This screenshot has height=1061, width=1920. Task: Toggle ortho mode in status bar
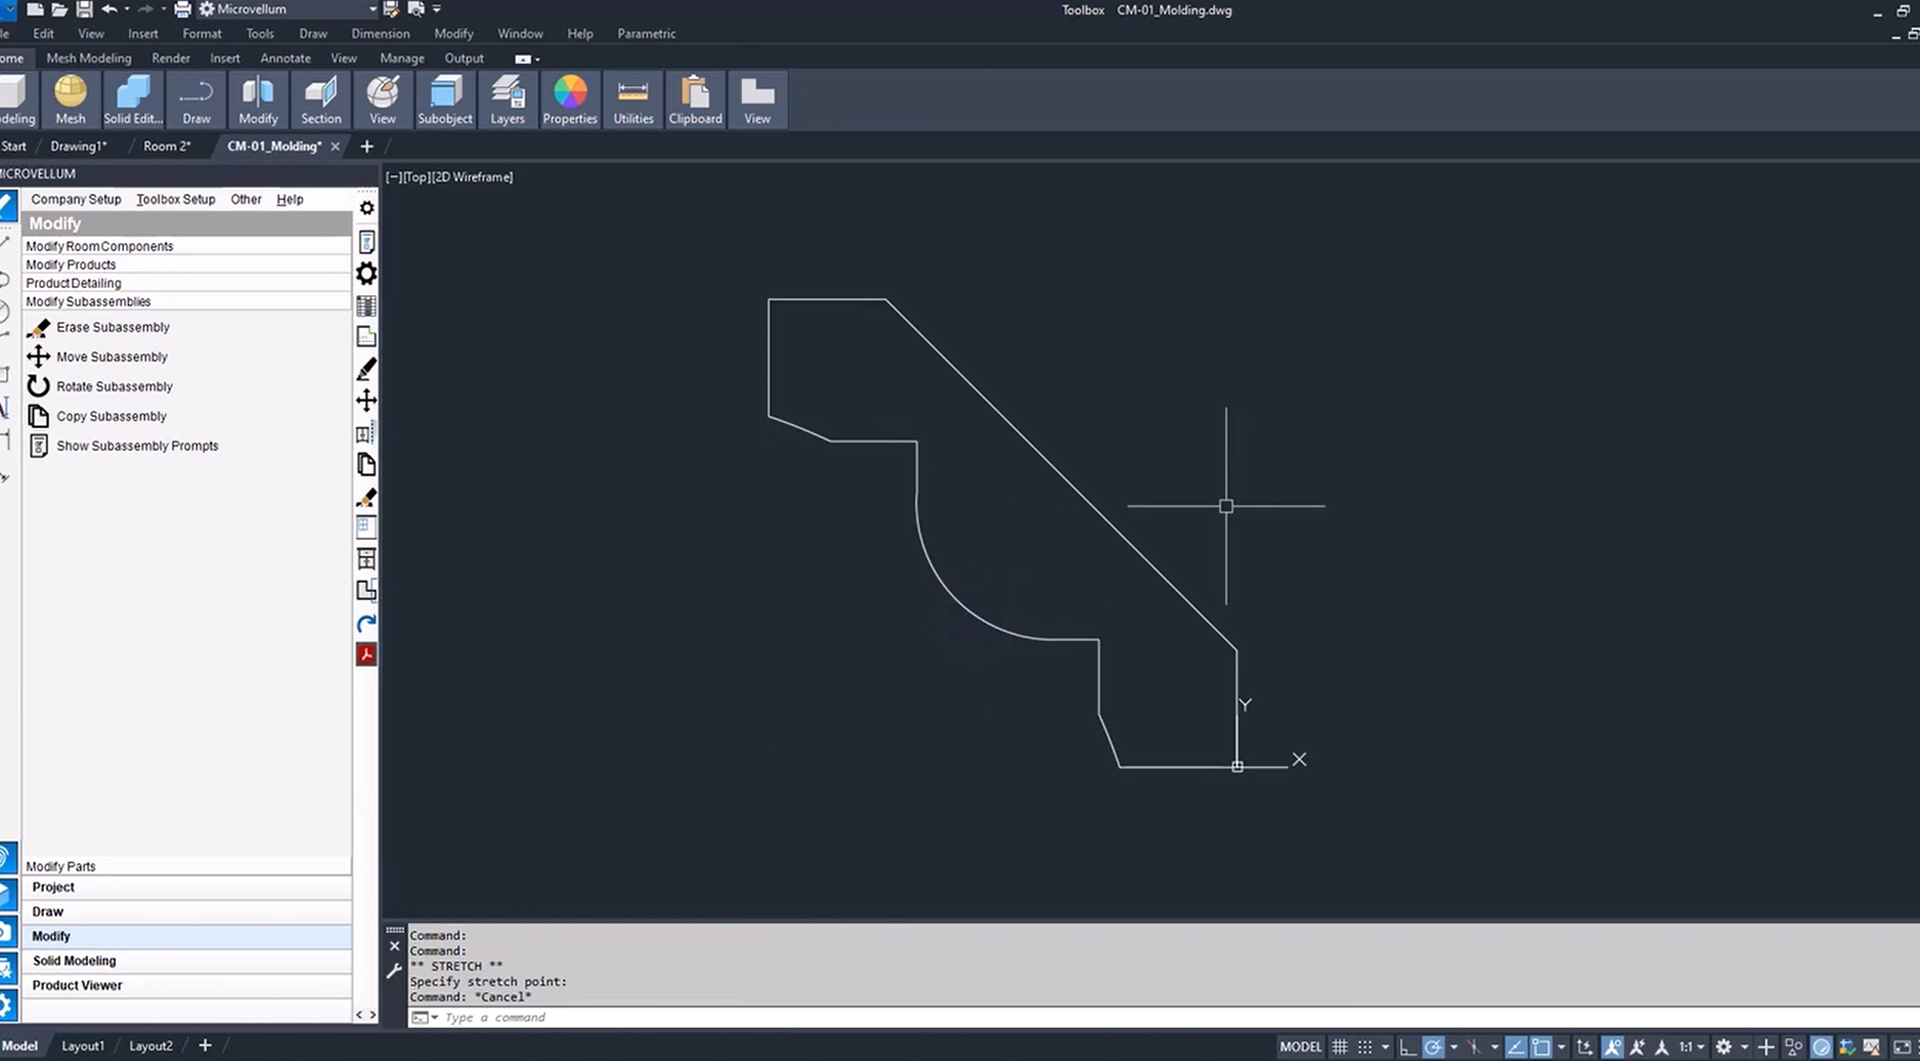(x=1408, y=1047)
